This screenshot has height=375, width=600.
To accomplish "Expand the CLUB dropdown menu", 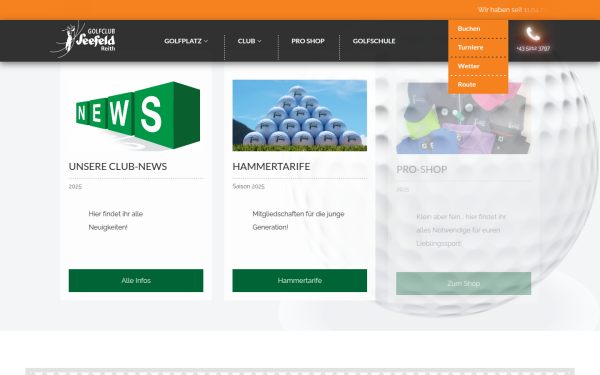I will [249, 41].
